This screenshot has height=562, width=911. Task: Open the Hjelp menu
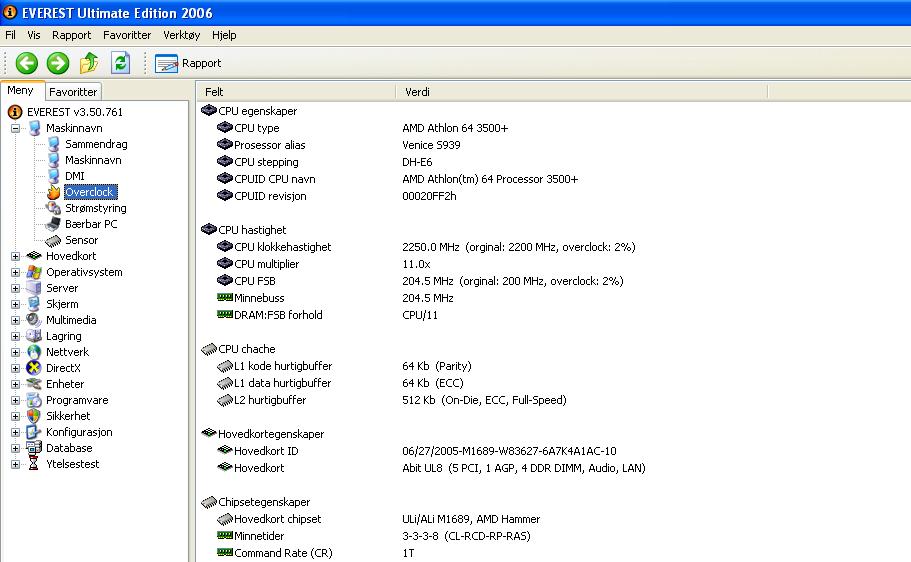pyautogui.click(x=224, y=35)
